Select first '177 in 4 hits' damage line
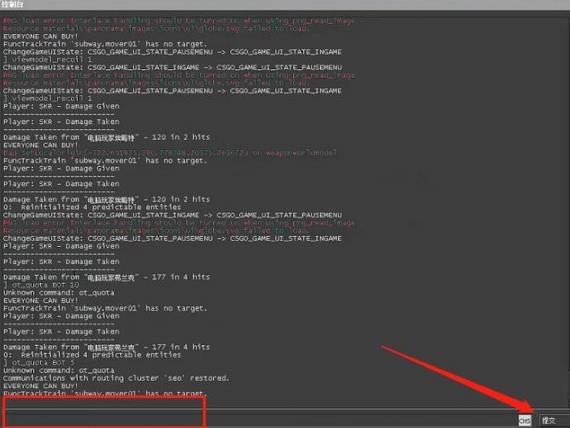 (x=107, y=277)
